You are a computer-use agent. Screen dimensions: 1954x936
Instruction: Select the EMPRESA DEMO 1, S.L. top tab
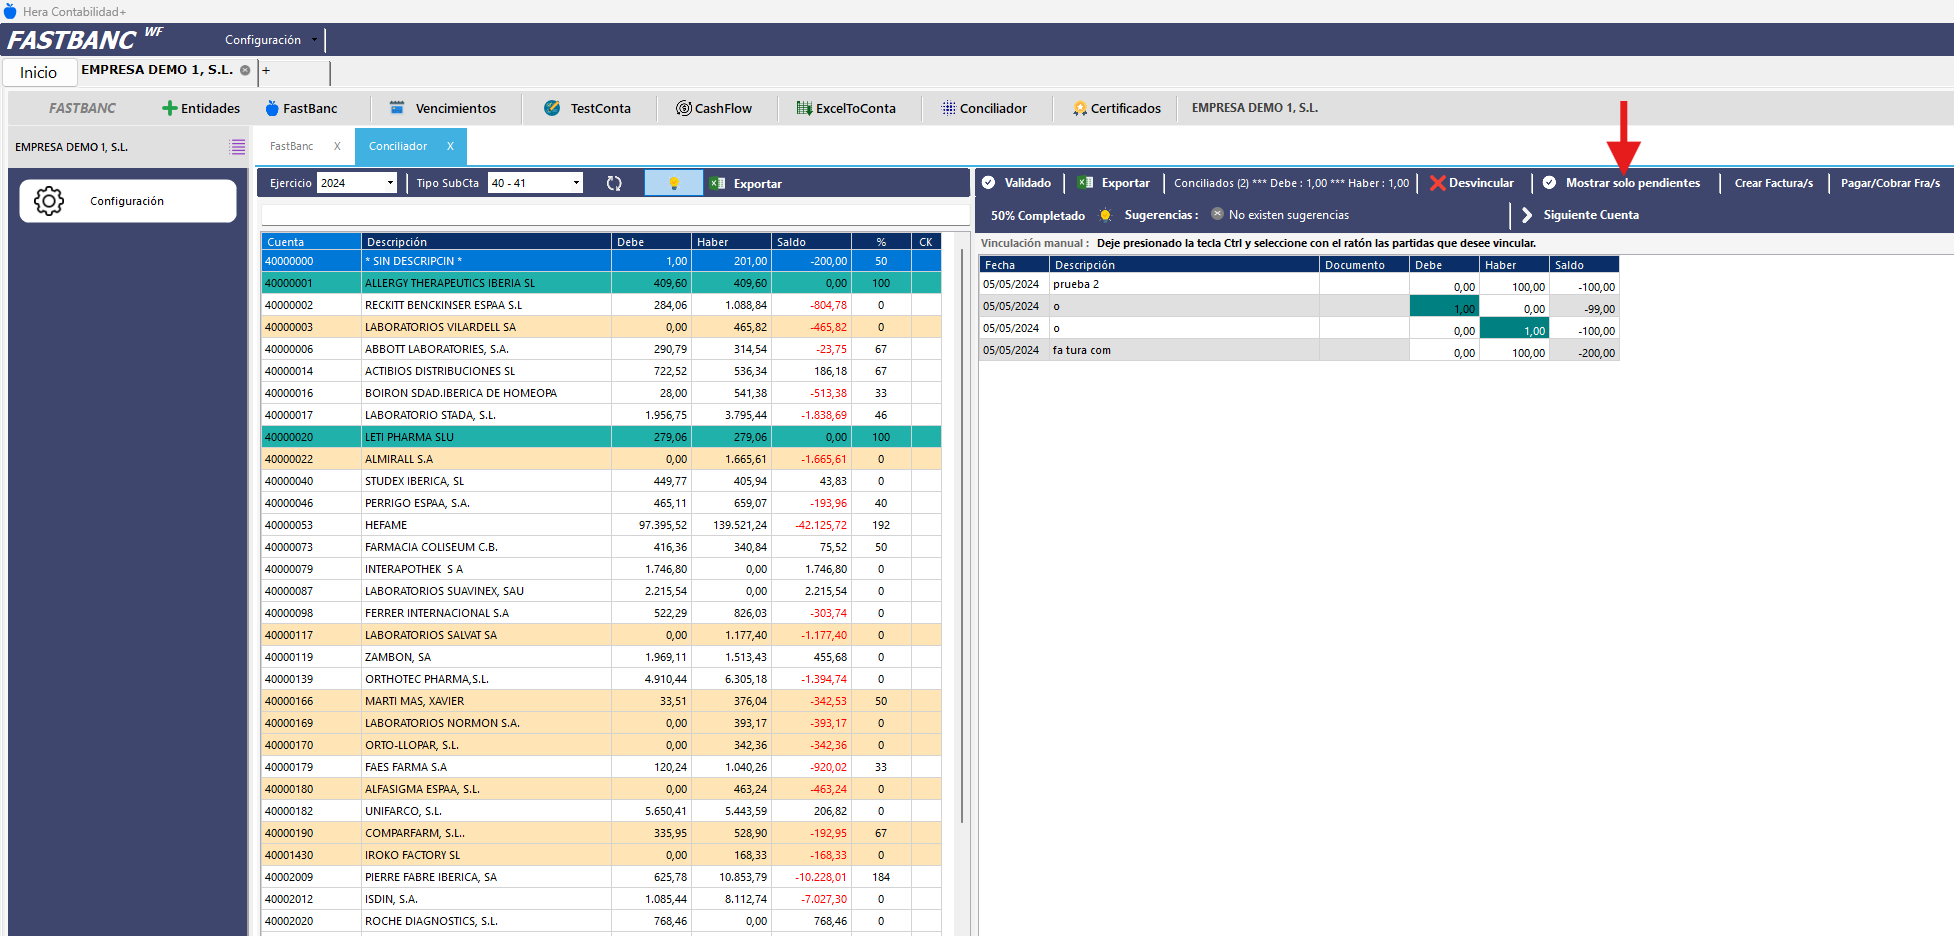157,70
